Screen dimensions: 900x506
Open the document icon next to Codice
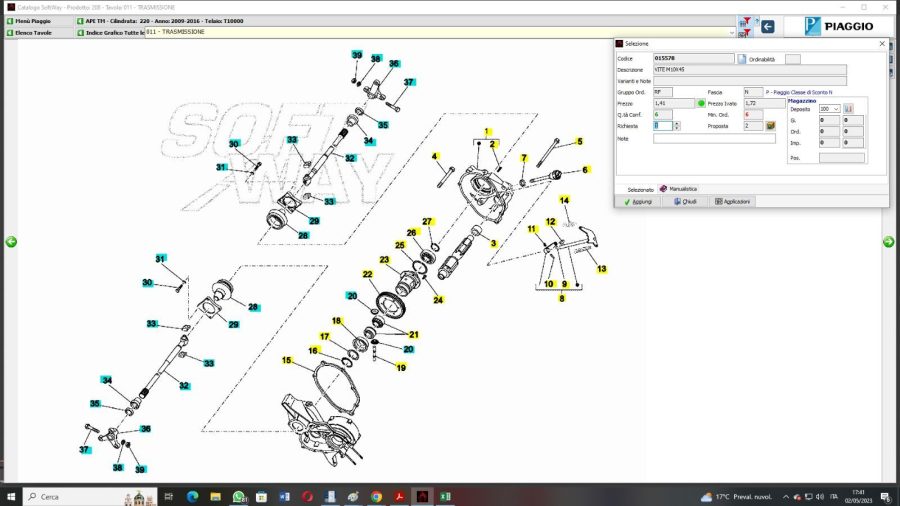tap(742, 59)
